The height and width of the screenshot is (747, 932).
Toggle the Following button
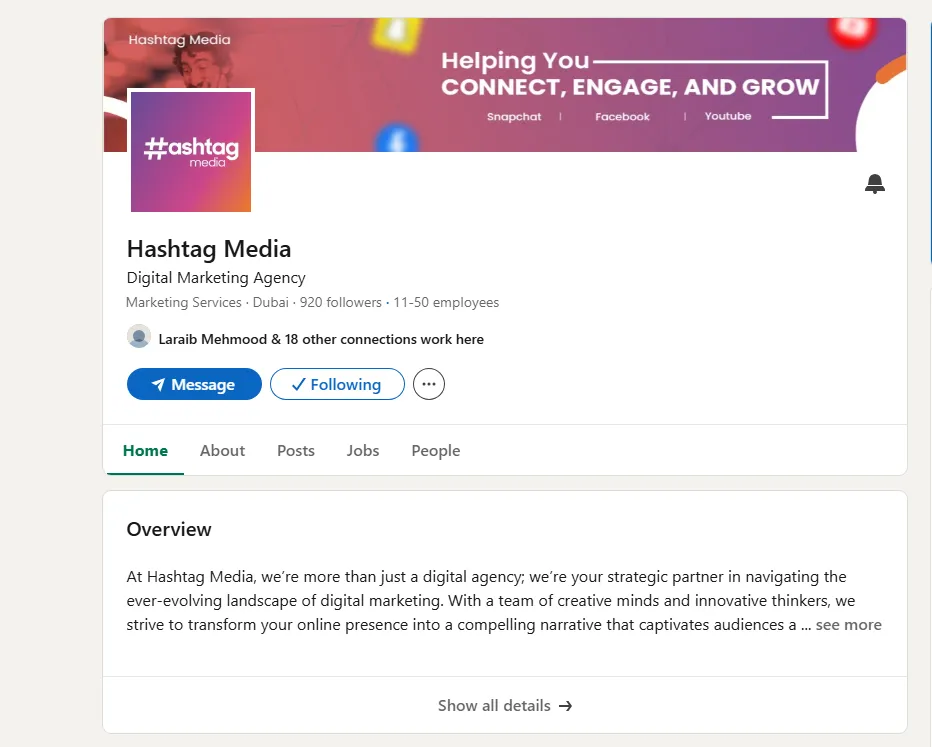[337, 384]
